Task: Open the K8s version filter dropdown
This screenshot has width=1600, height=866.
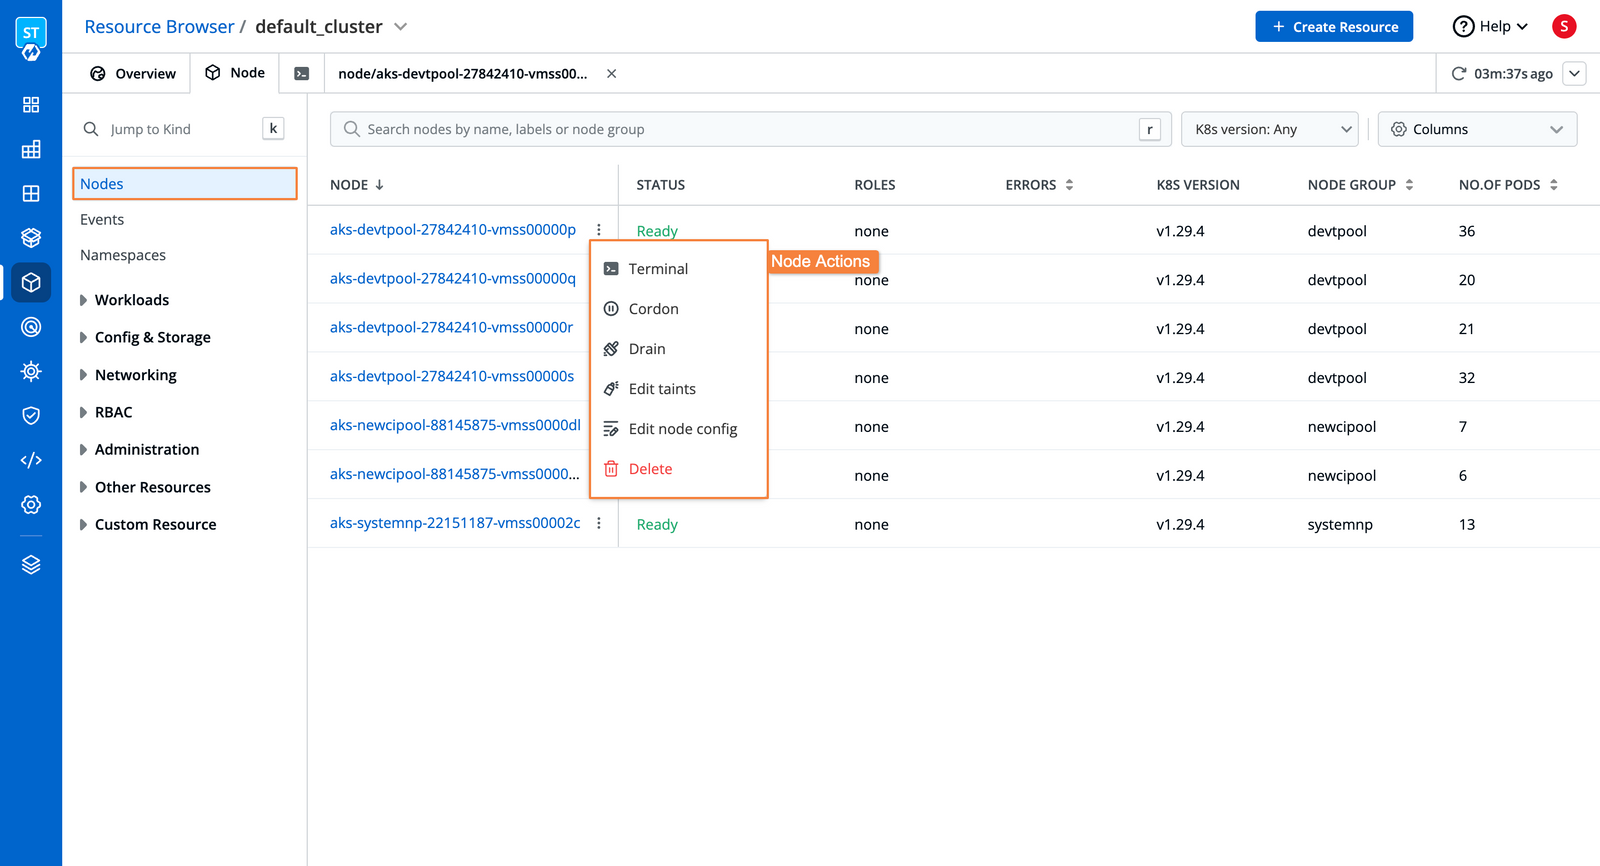Action: point(1269,129)
